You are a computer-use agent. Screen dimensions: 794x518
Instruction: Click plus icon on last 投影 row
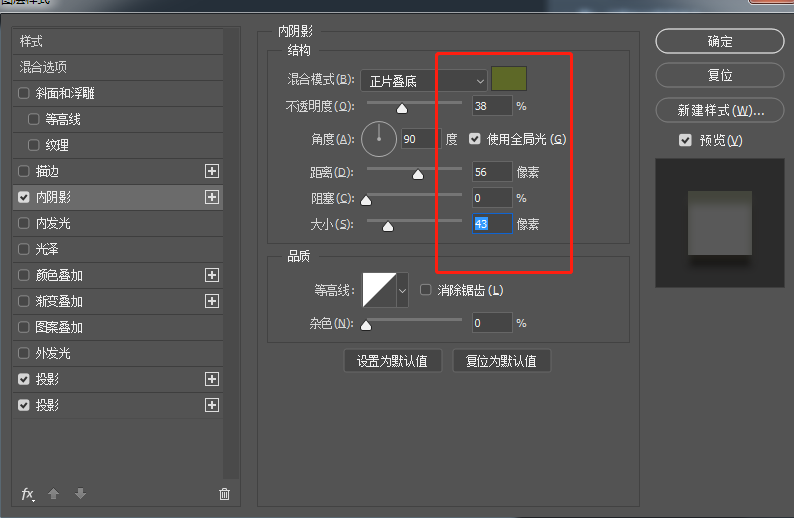[x=212, y=405]
